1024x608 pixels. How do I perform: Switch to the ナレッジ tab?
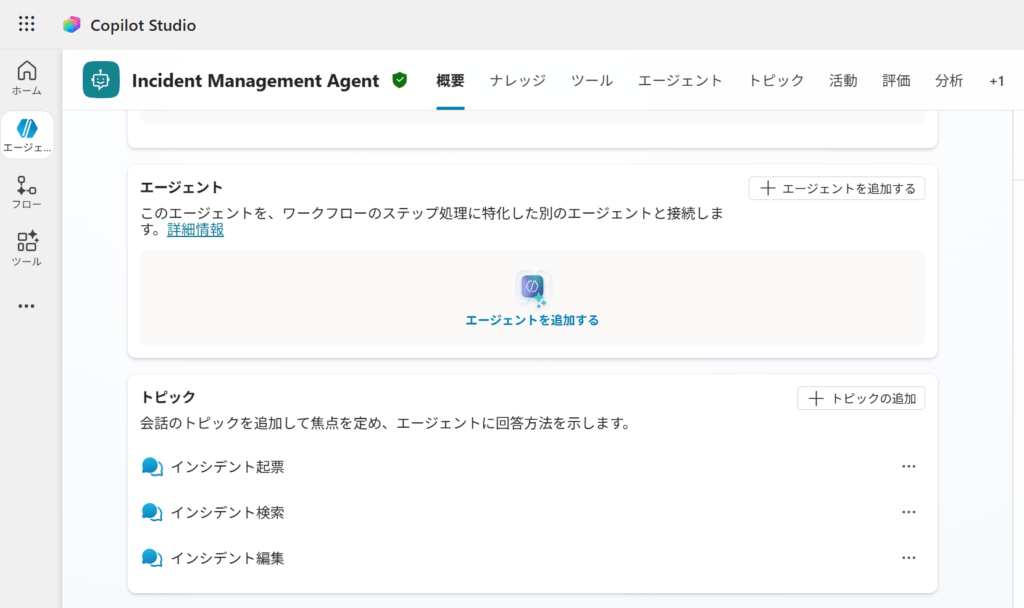tap(518, 81)
